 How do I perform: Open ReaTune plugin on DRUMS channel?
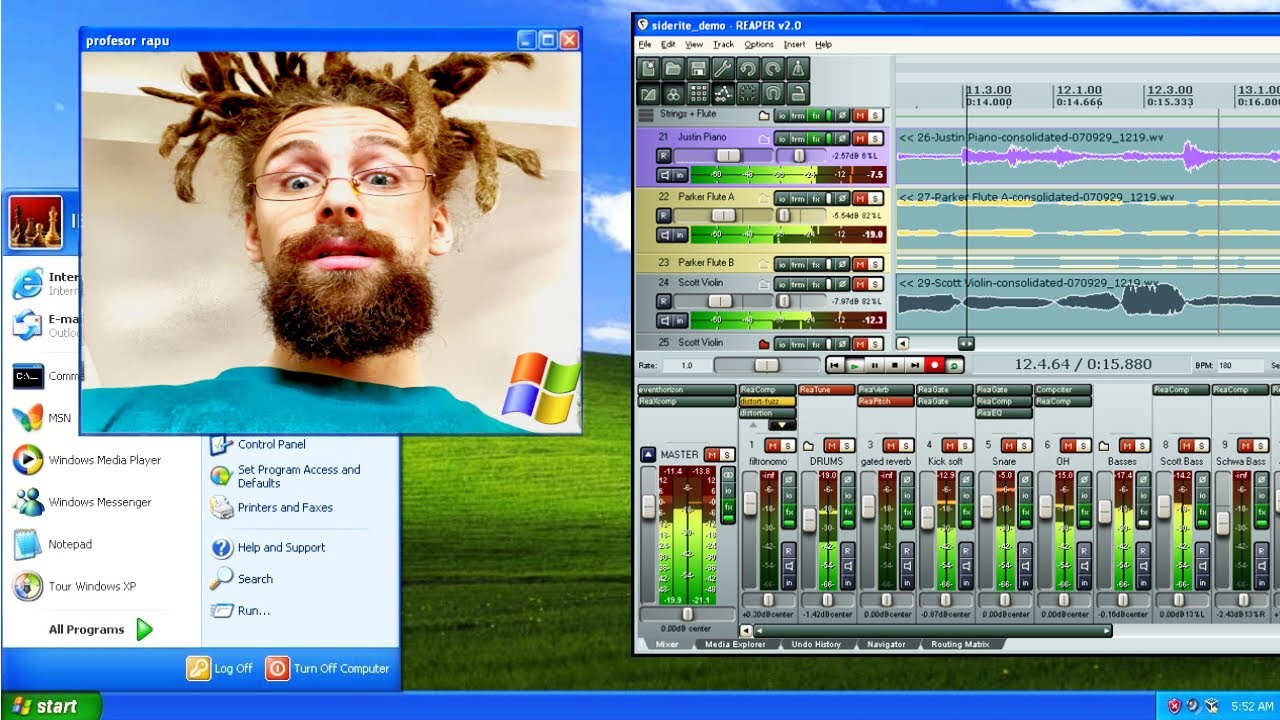tap(826, 390)
